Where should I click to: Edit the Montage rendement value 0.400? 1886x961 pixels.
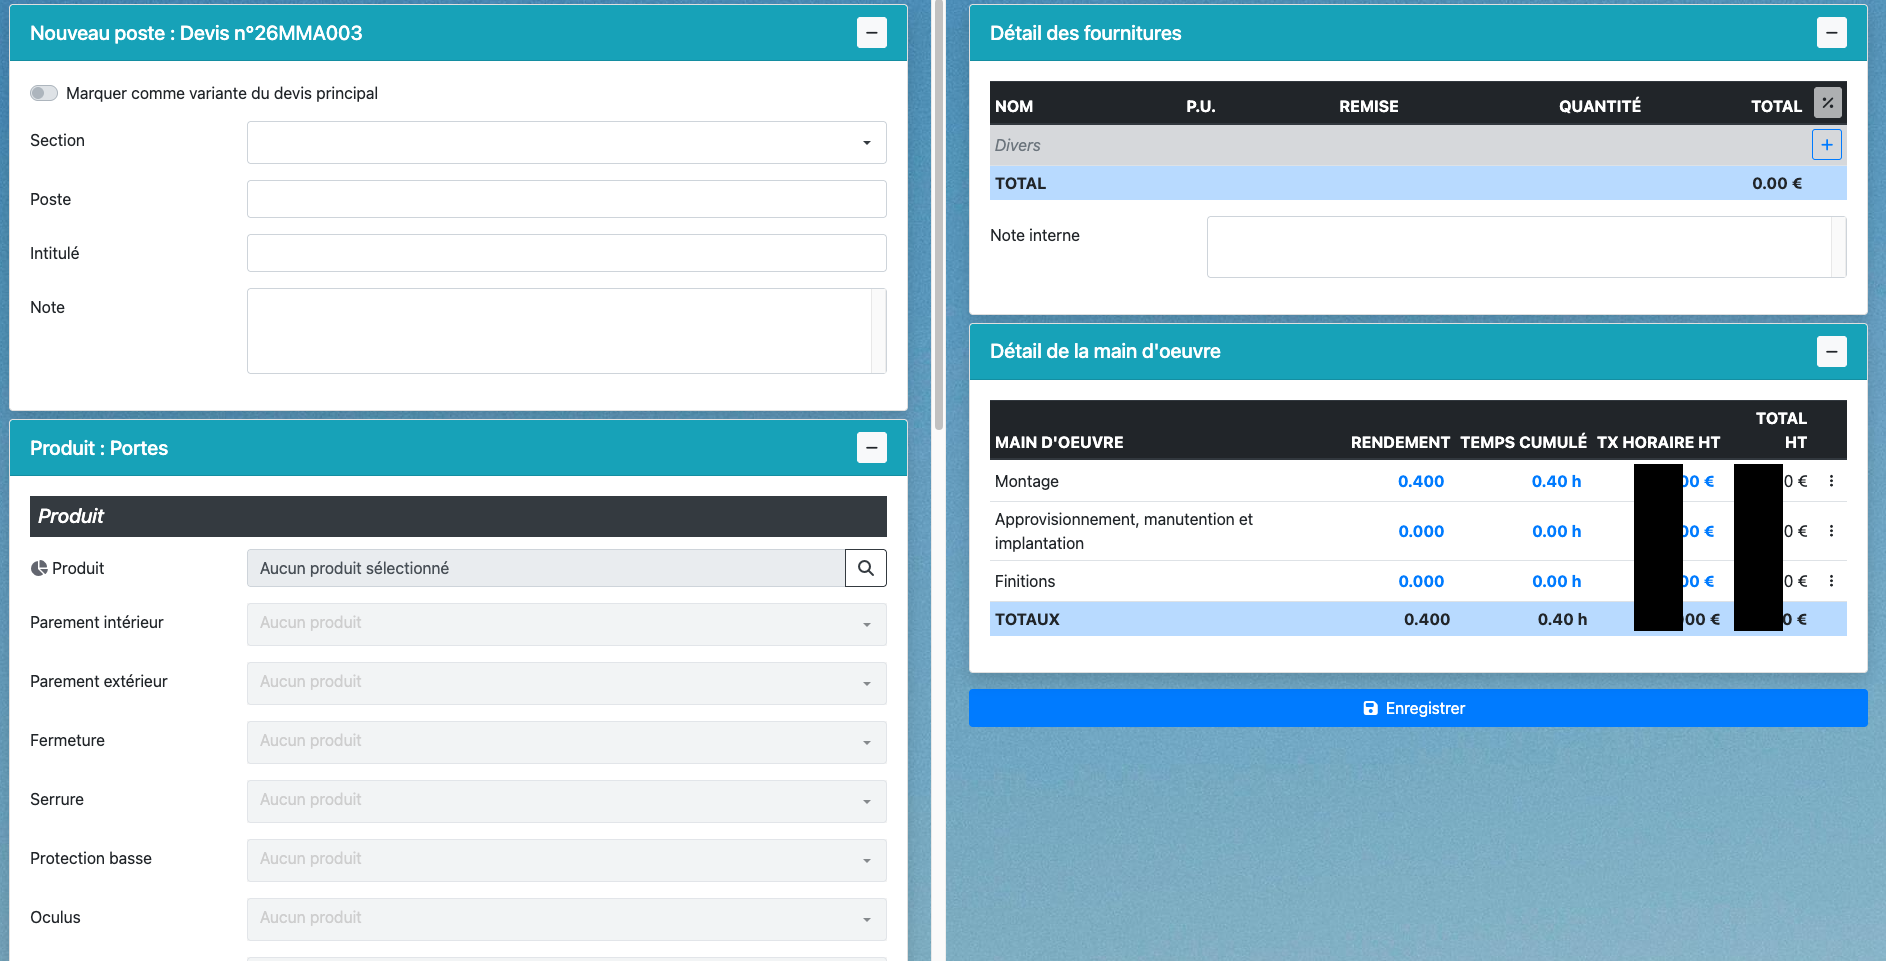click(x=1420, y=481)
